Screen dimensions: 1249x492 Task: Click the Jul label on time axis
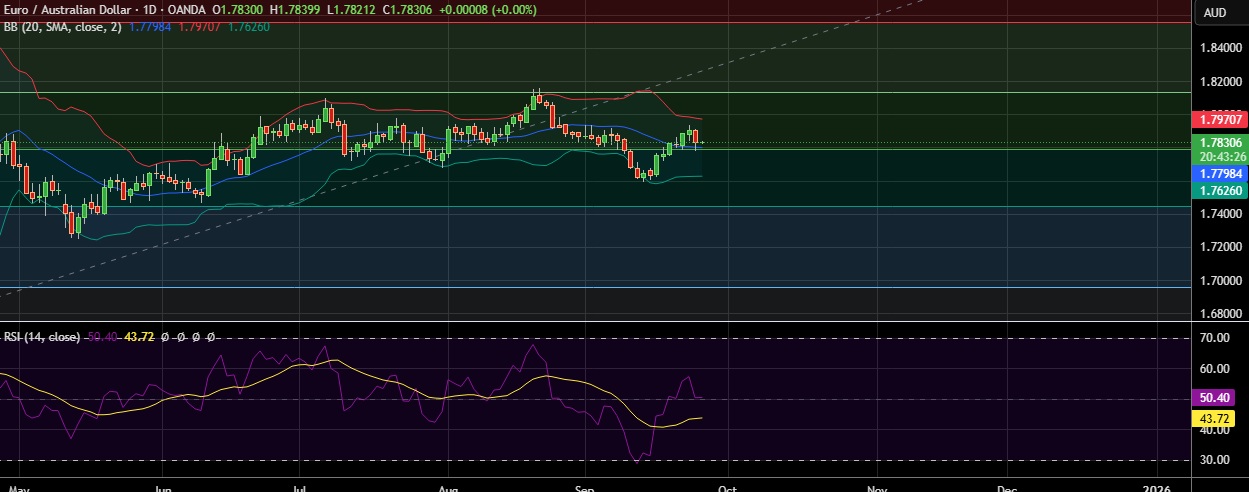tap(299, 489)
